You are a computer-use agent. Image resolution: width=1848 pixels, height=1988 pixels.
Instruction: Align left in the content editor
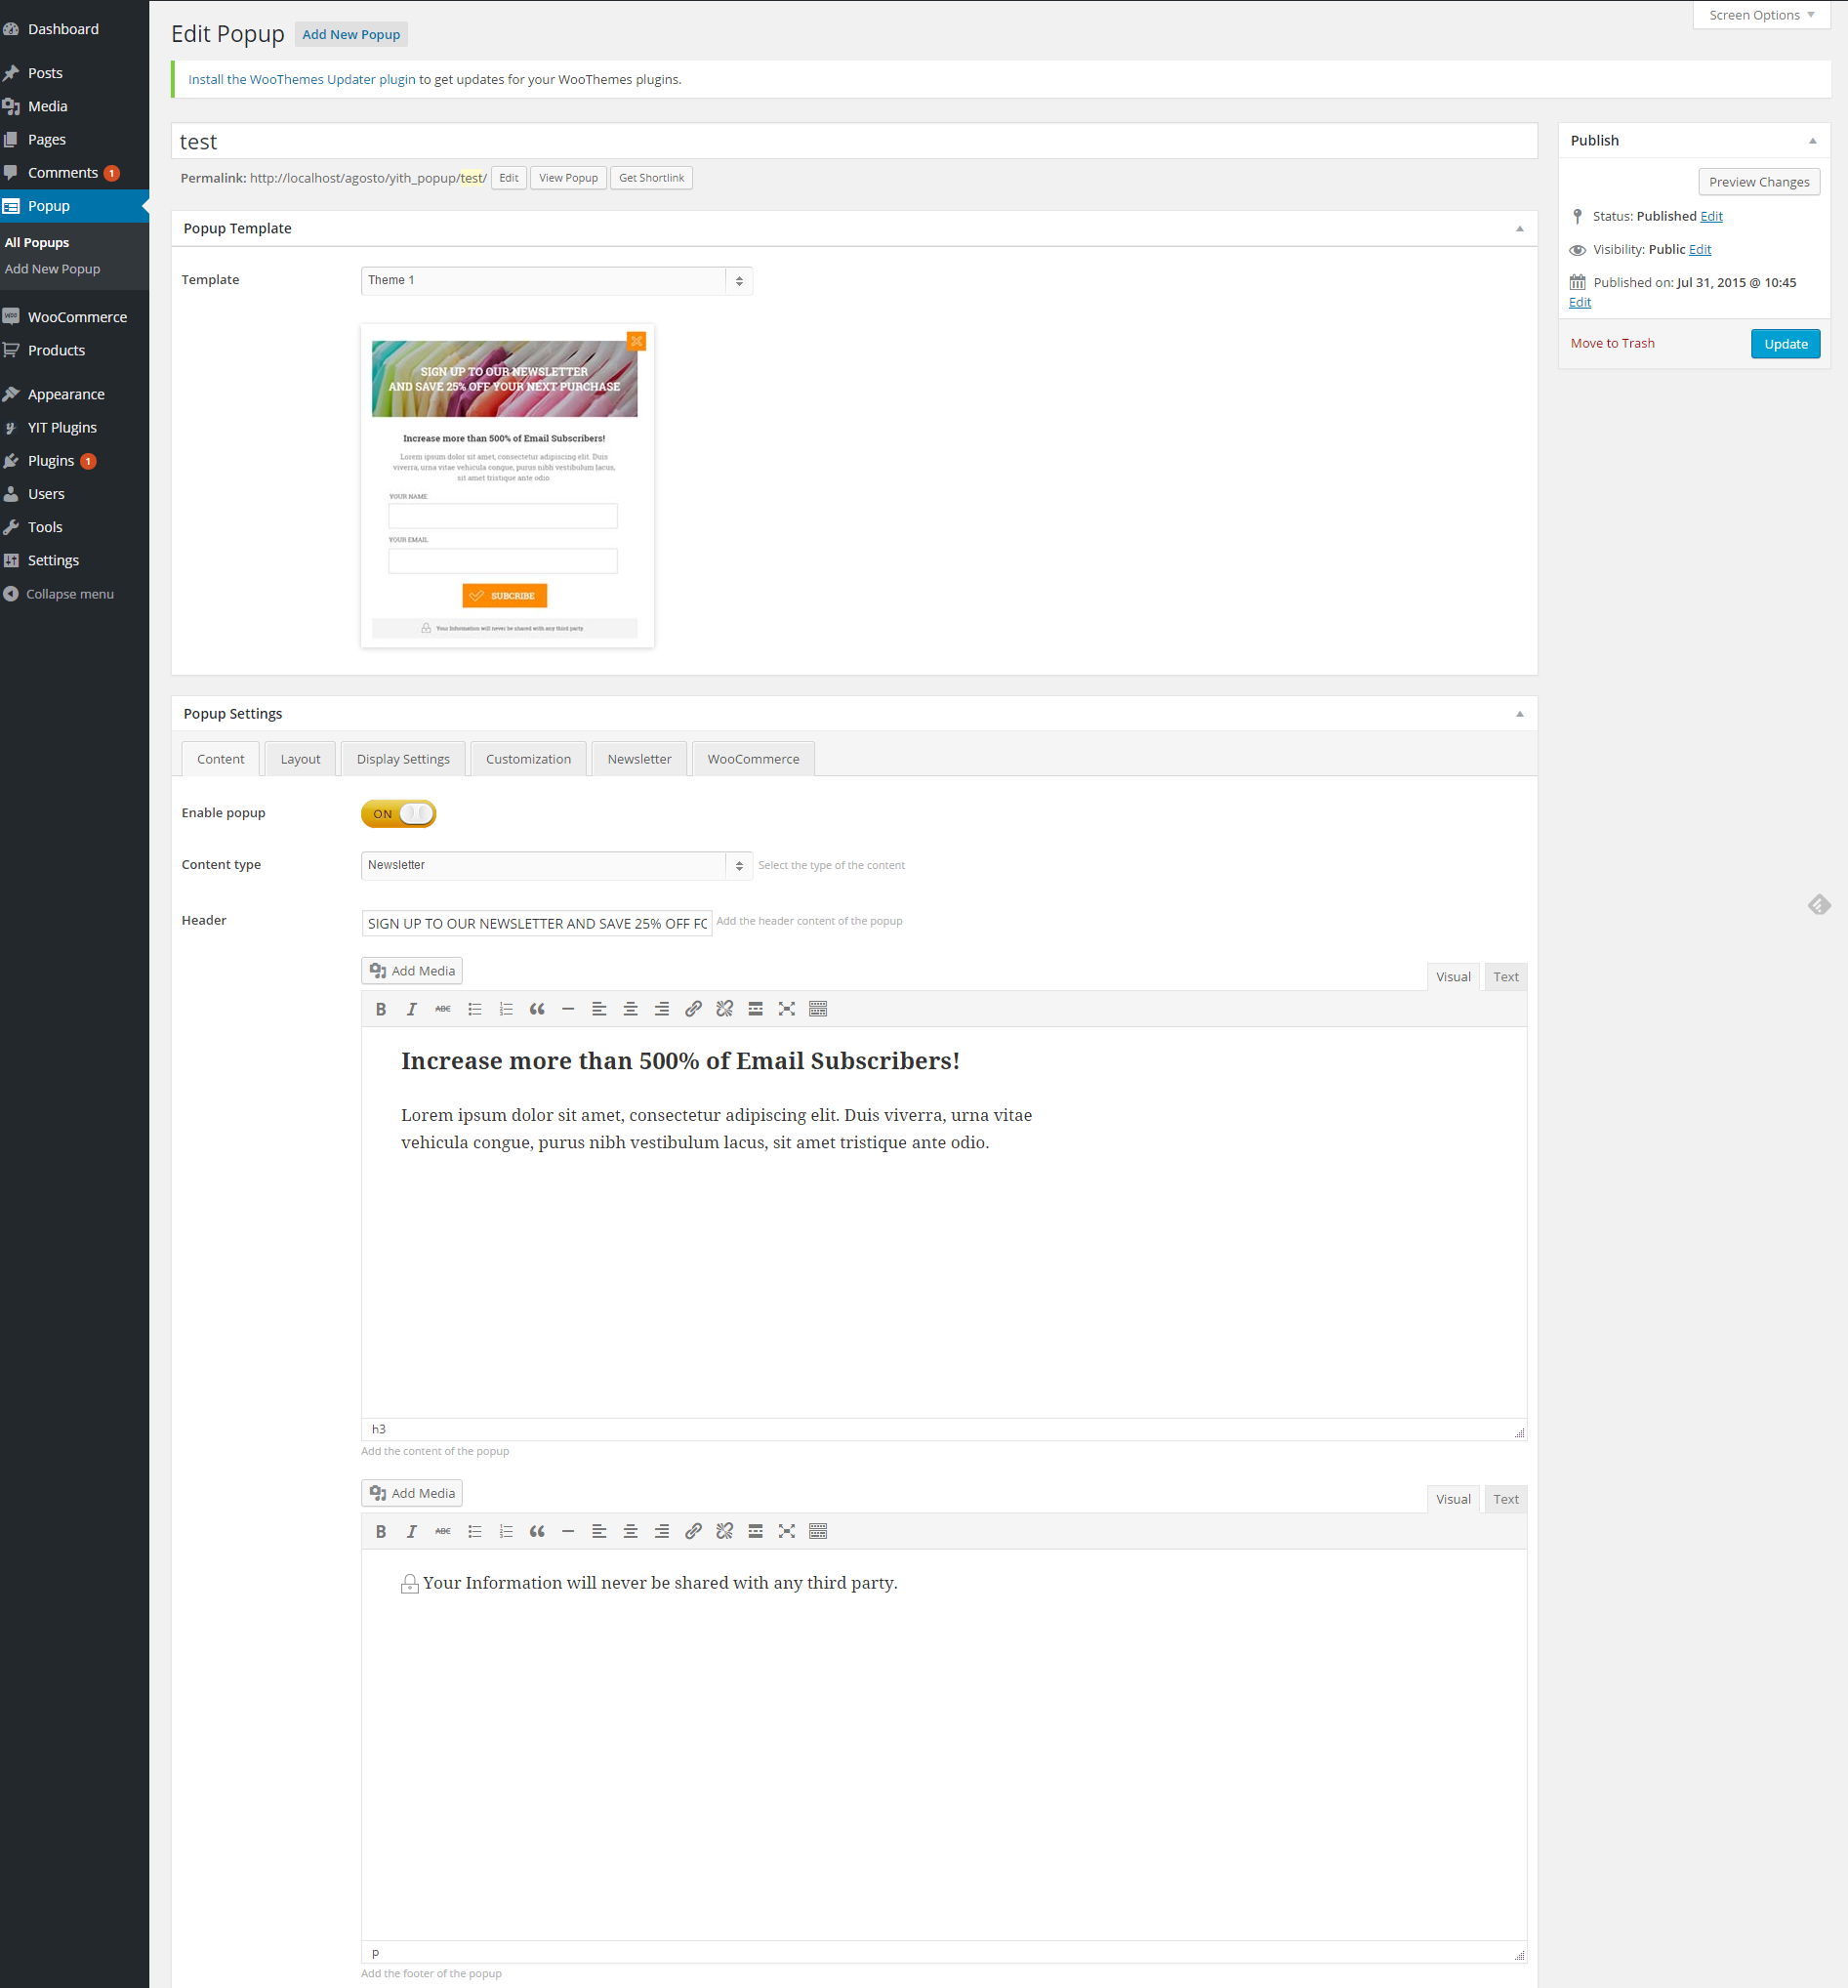click(599, 1009)
